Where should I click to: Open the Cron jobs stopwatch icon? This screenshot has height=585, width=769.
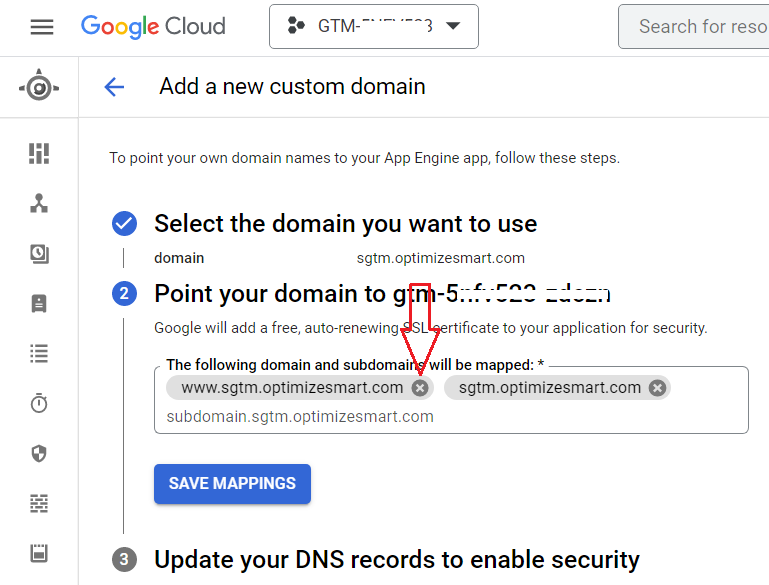39,403
